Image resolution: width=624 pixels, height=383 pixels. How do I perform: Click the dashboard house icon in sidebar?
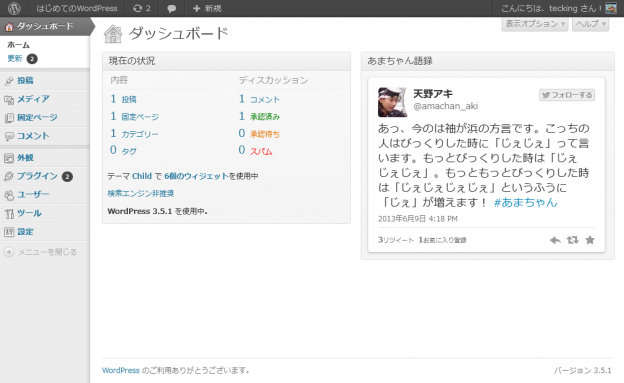tap(9, 27)
